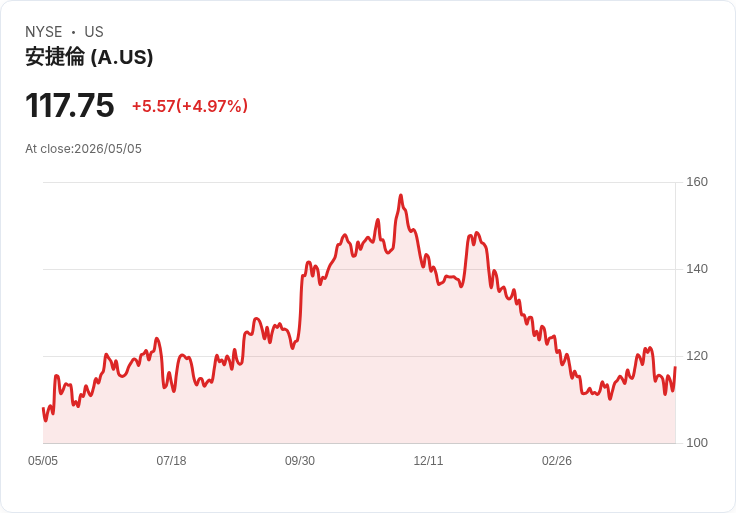Click the latest data point on chart line

click(675, 367)
